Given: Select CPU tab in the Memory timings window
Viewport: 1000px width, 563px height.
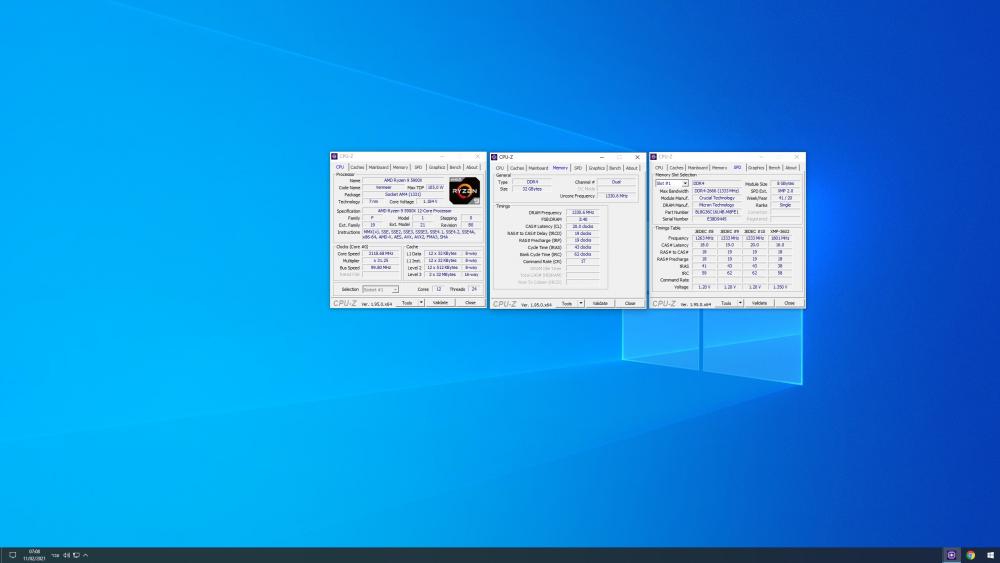Looking at the screenshot, I should point(500,168).
